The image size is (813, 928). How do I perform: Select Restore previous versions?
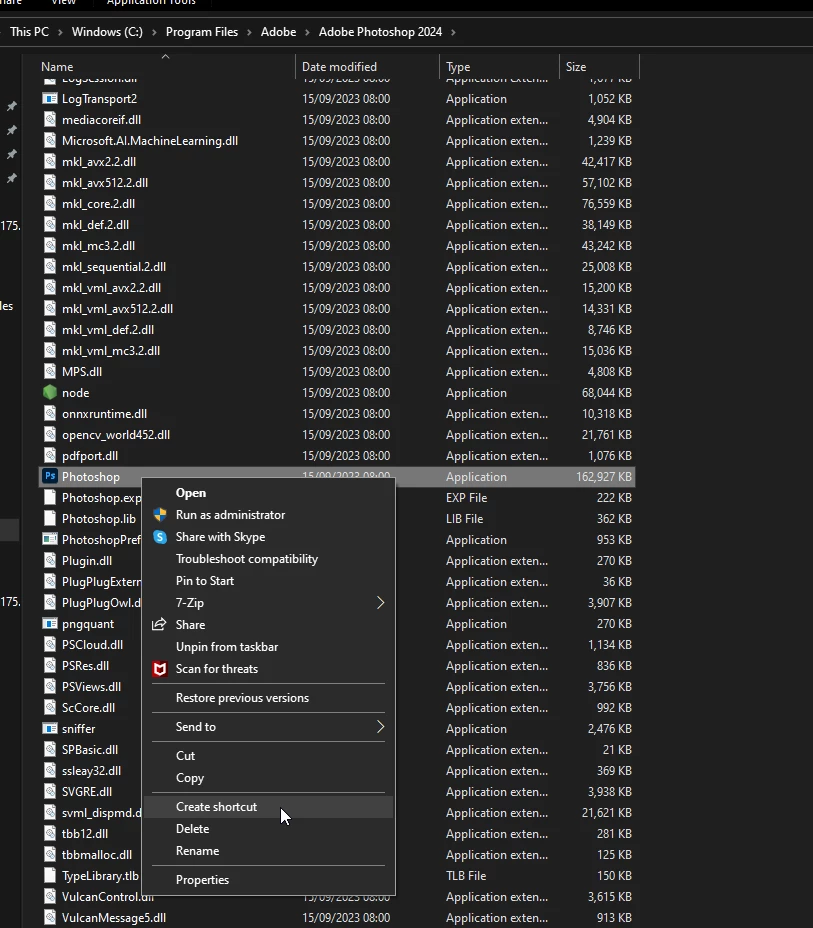click(242, 698)
